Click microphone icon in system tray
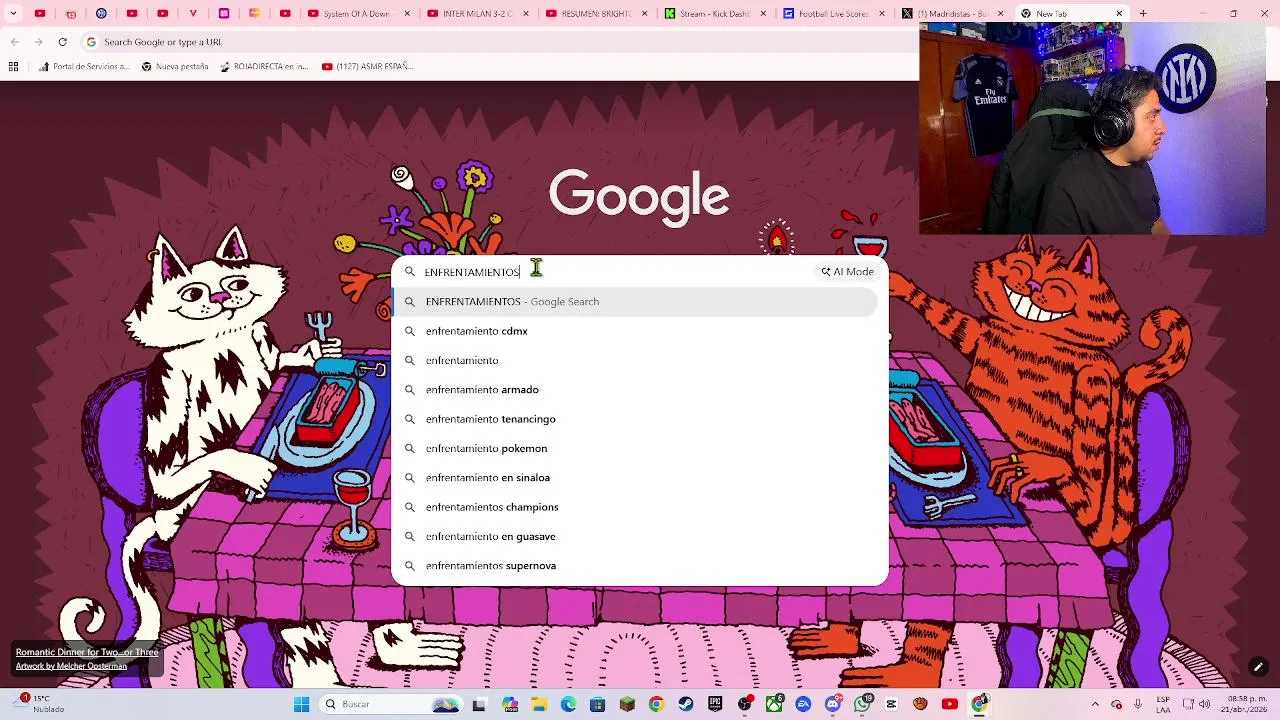 tap(1138, 704)
